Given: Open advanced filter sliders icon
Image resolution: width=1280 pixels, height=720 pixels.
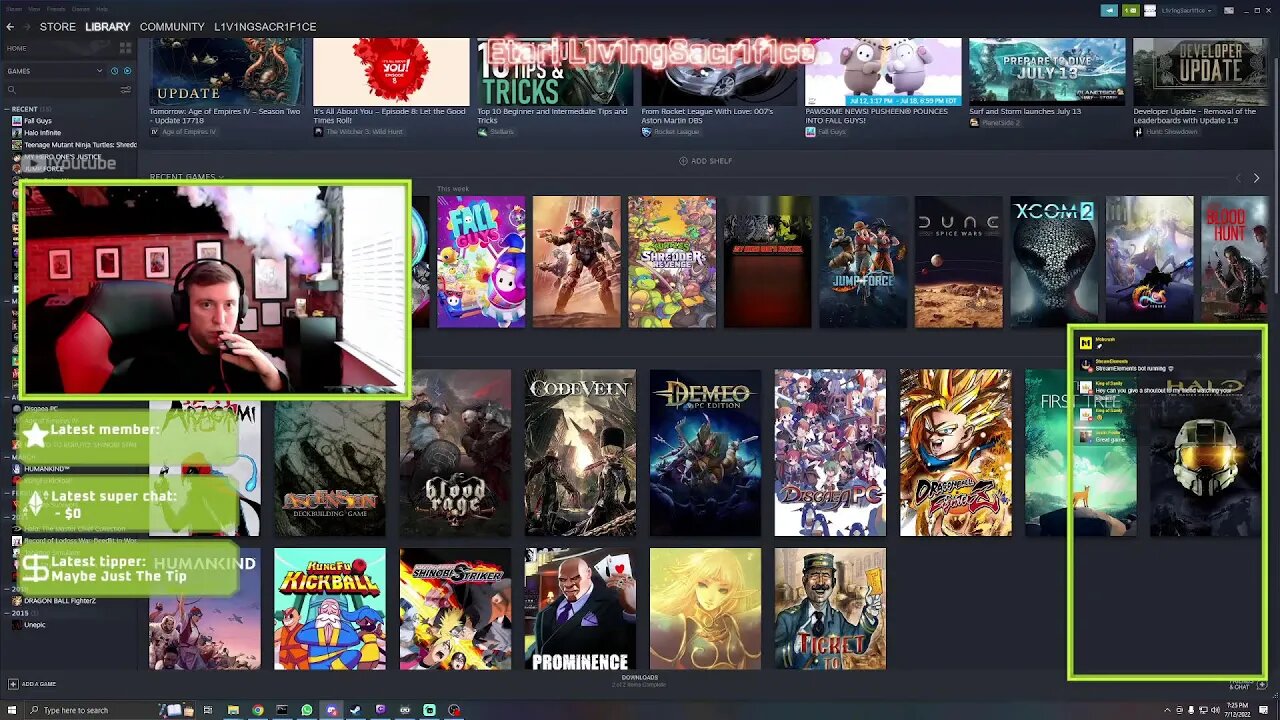Looking at the screenshot, I should point(126,90).
